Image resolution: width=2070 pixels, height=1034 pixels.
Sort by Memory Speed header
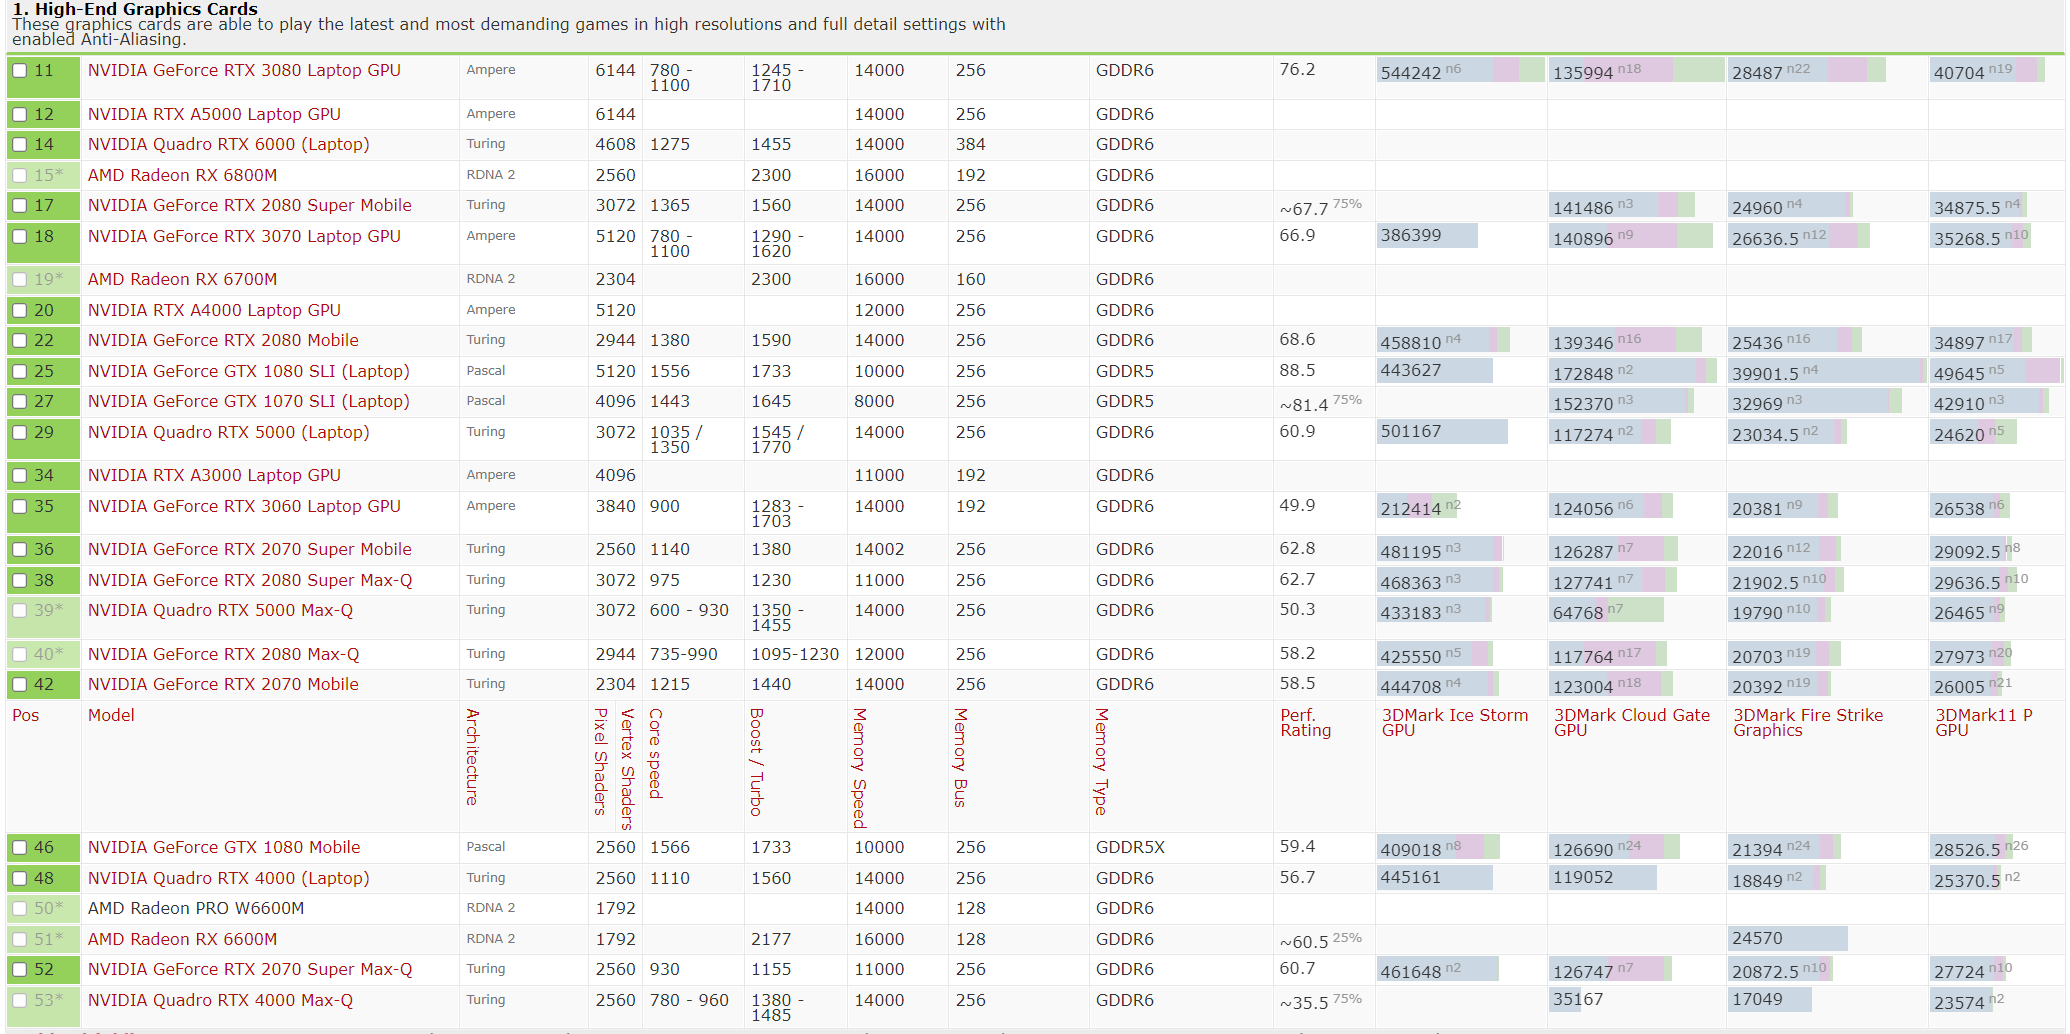[x=860, y=768]
